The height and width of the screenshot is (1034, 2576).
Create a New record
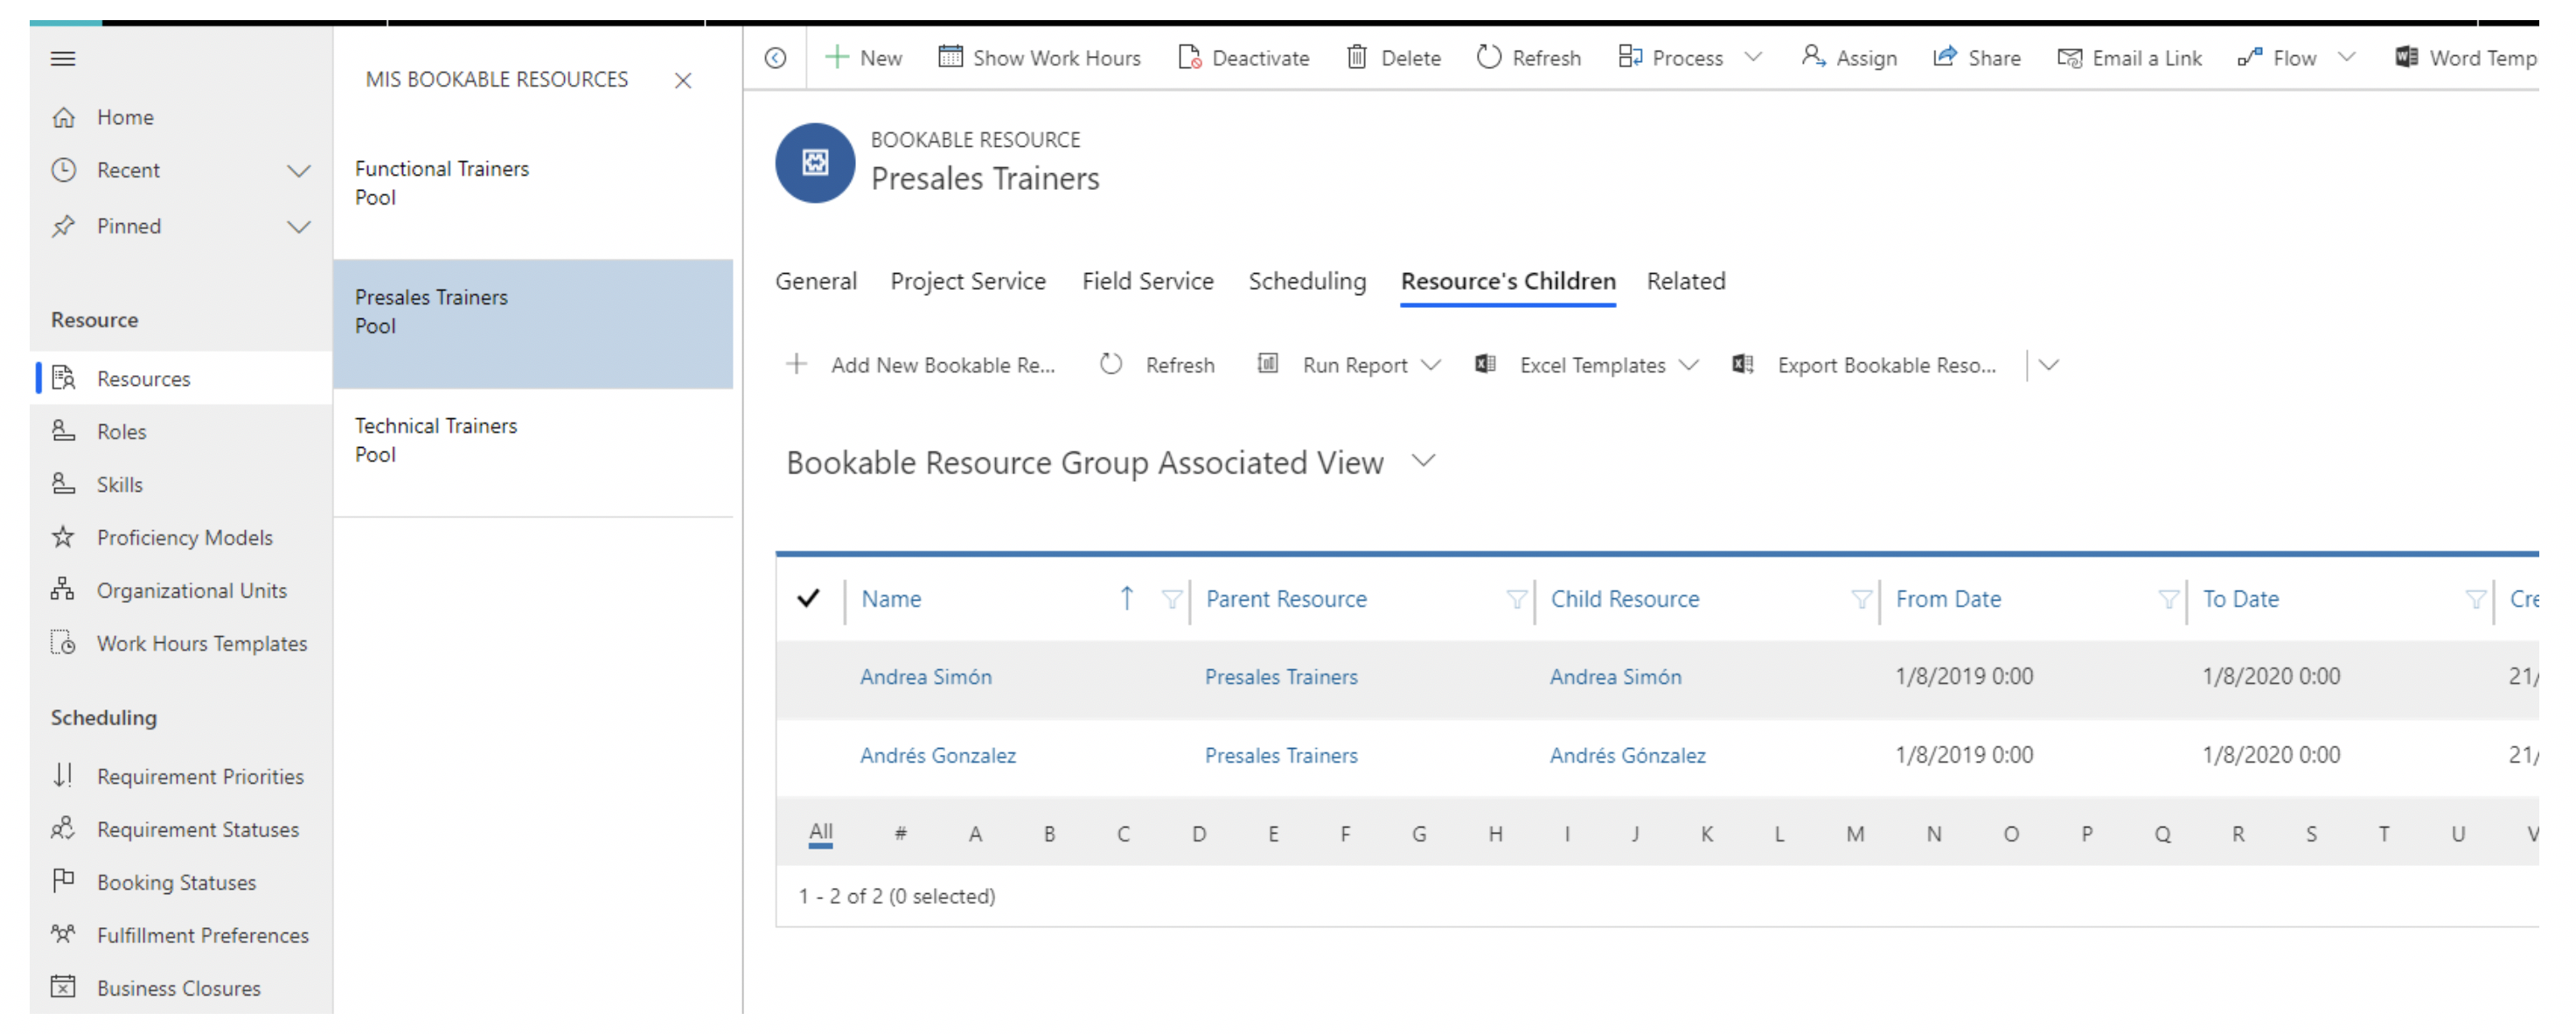pos(863,59)
